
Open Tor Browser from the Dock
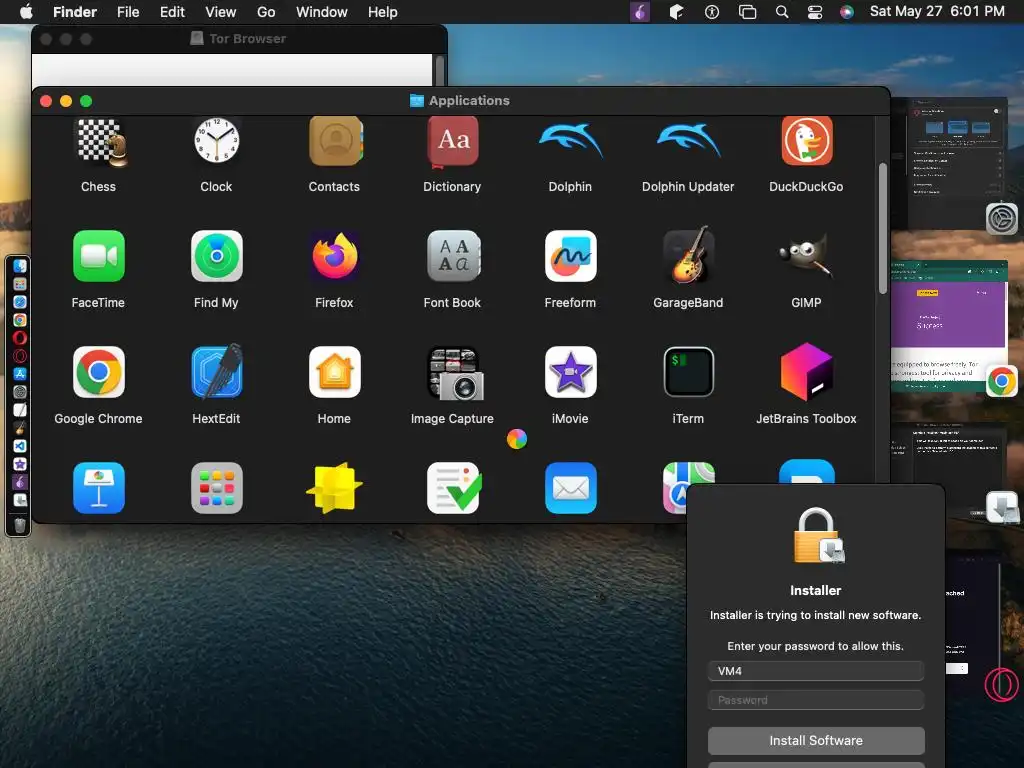click(20, 482)
